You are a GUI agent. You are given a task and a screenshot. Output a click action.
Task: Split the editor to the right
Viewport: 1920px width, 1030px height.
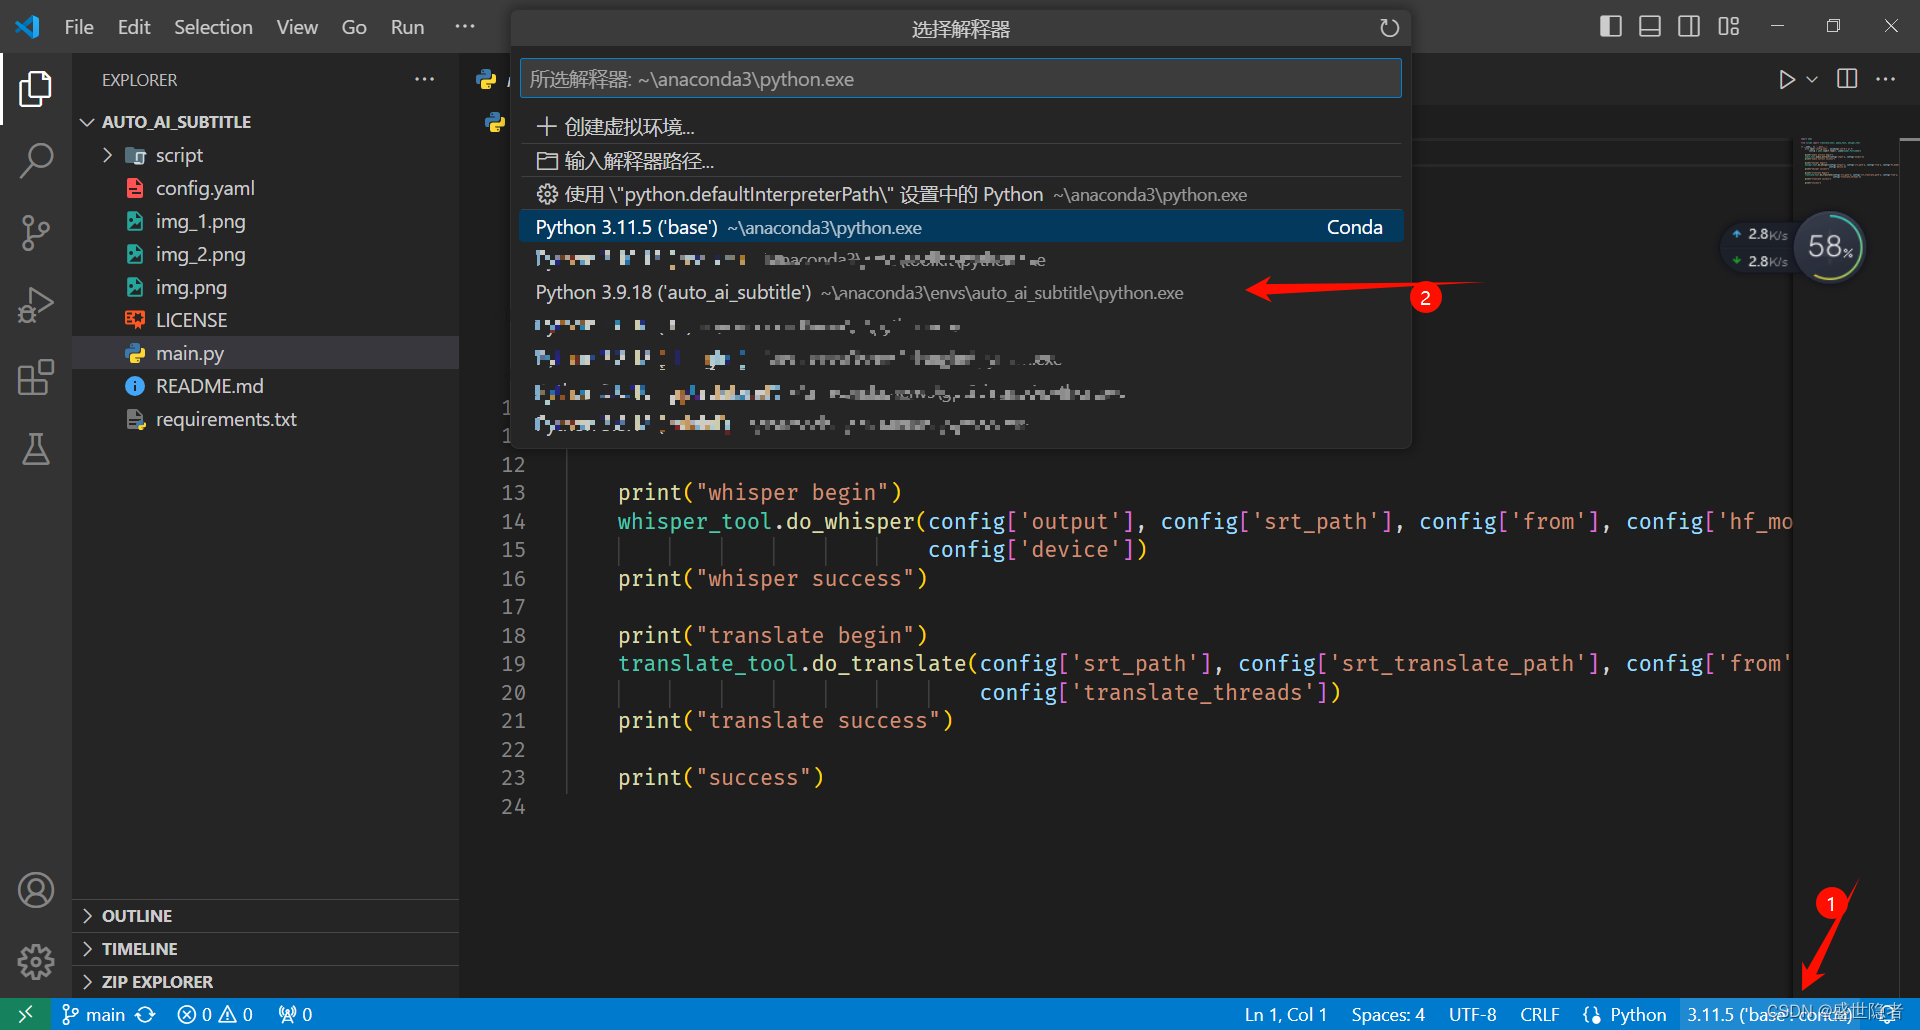(1847, 79)
